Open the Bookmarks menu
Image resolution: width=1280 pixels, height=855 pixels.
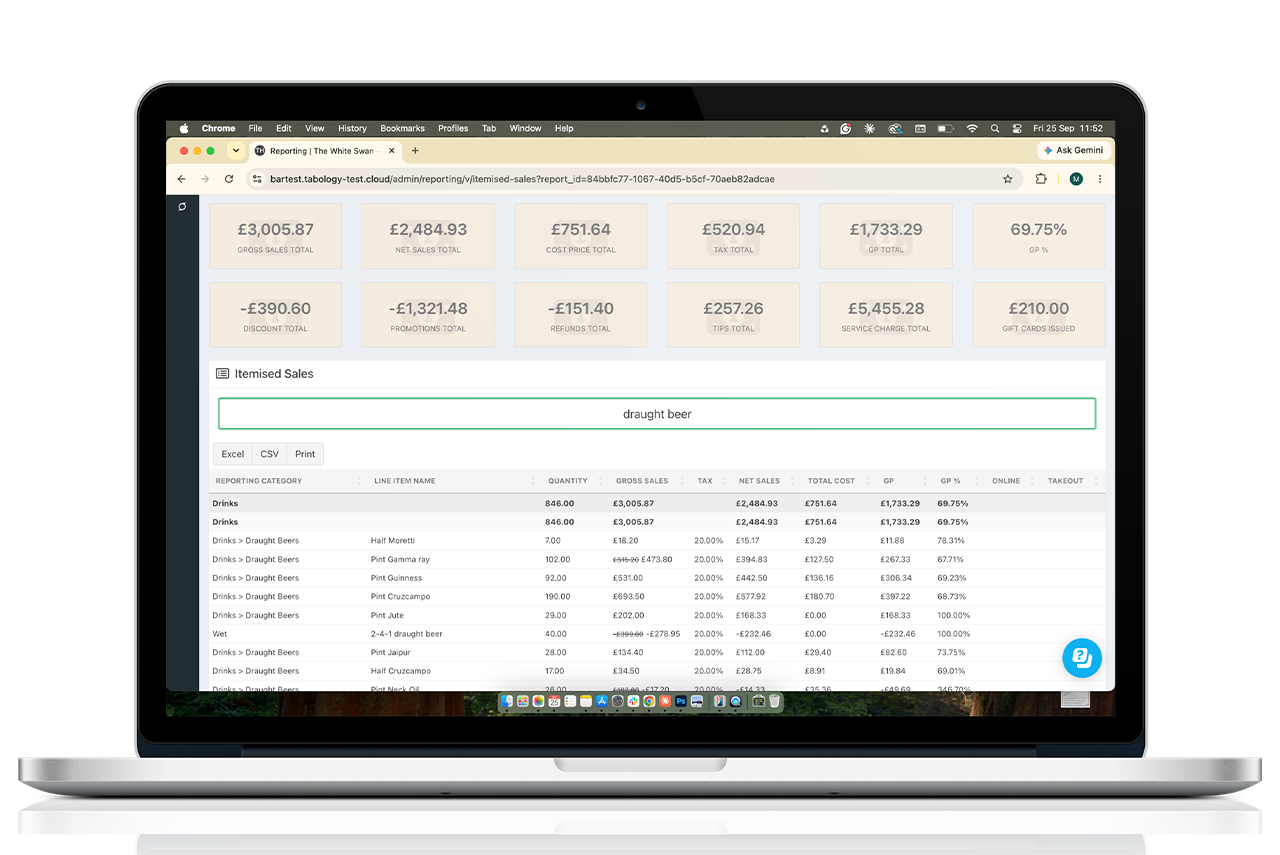click(x=402, y=128)
